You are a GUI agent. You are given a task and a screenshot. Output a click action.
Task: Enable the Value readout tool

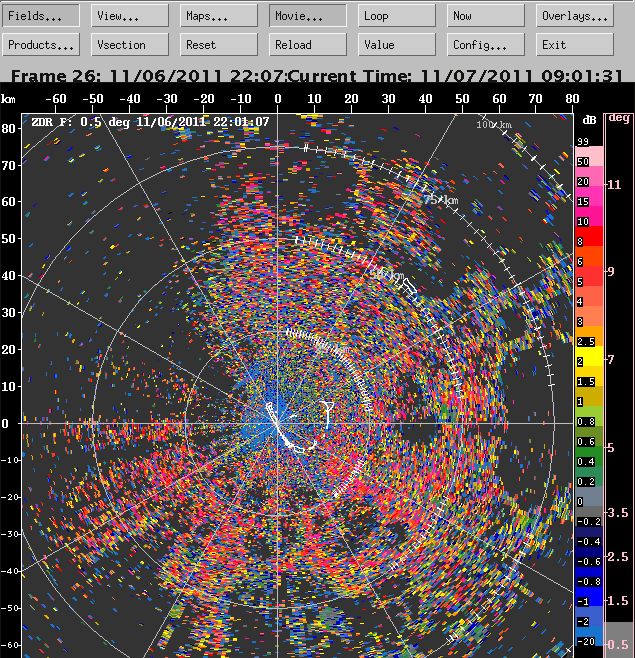tap(397, 45)
